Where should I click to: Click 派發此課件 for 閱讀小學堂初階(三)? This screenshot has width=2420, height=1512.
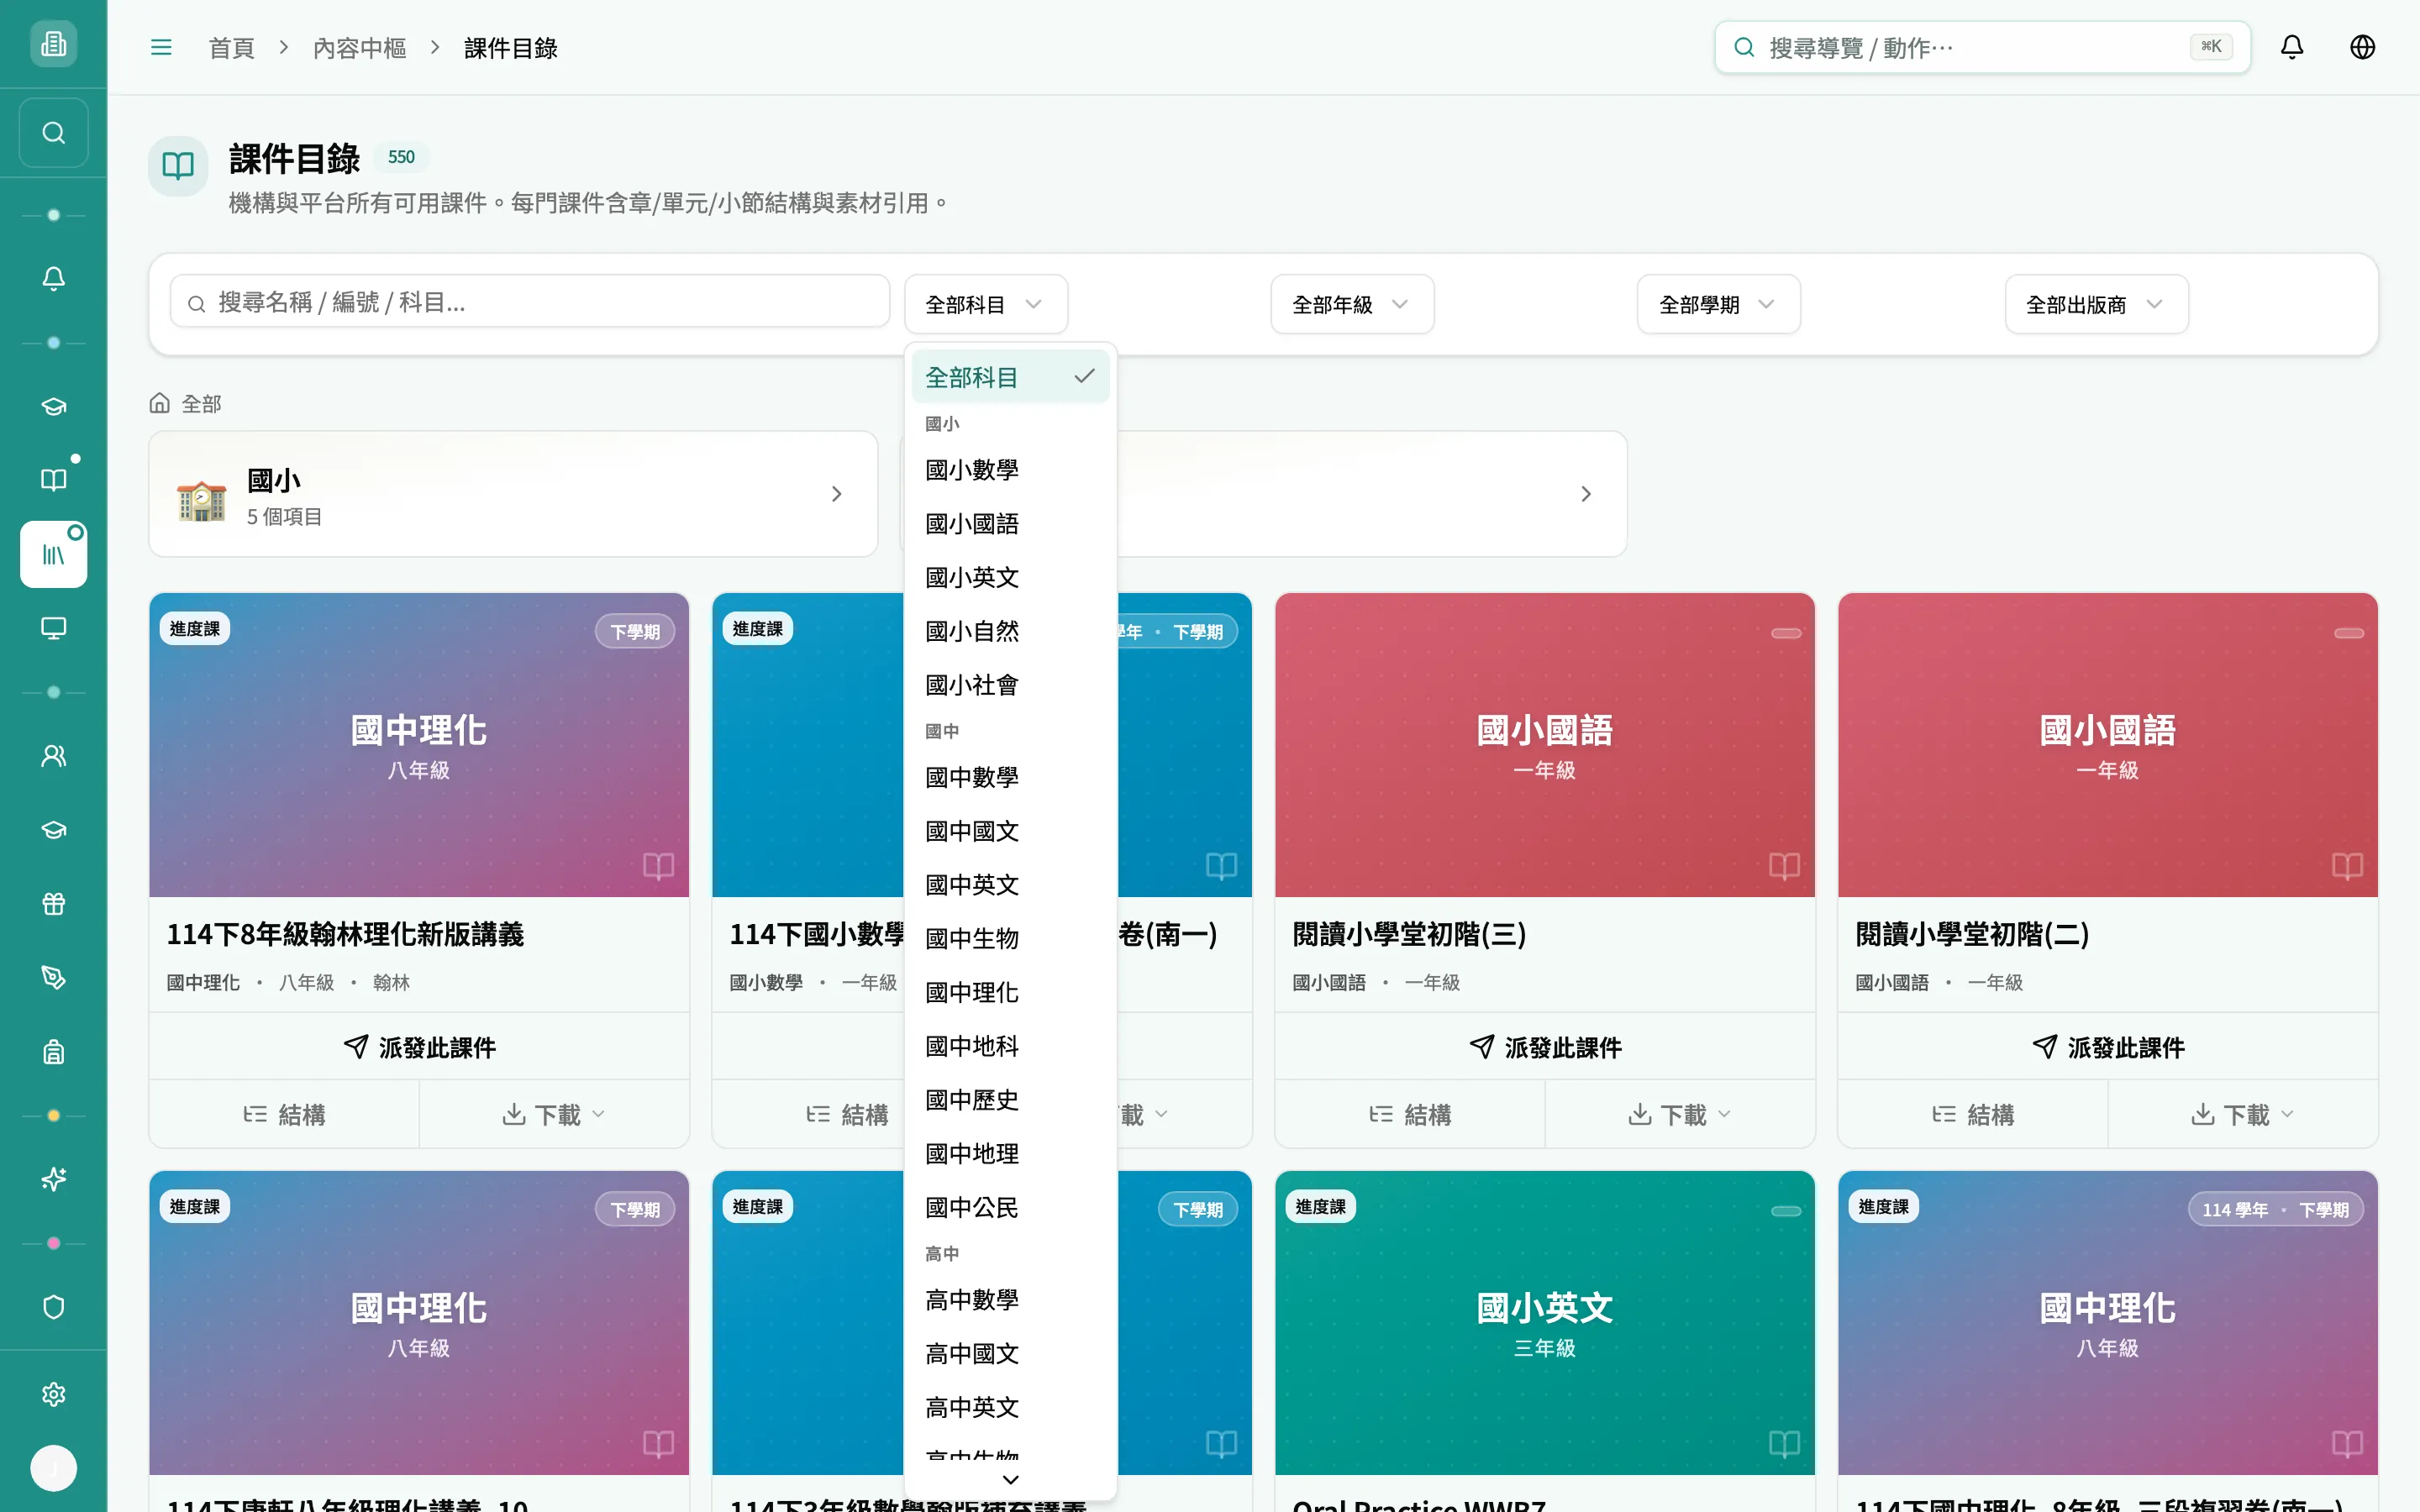pos(1545,1047)
